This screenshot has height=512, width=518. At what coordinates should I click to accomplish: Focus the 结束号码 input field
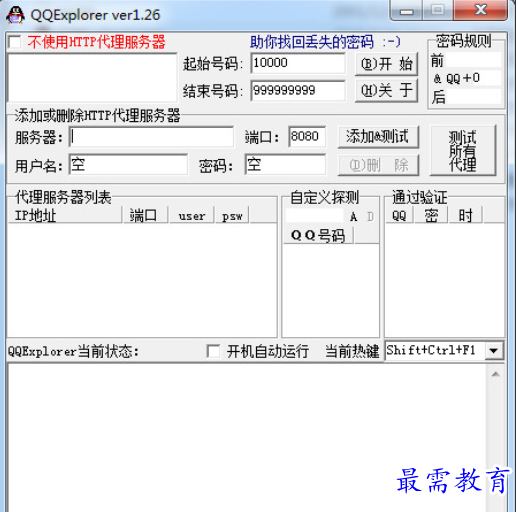(298, 90)
